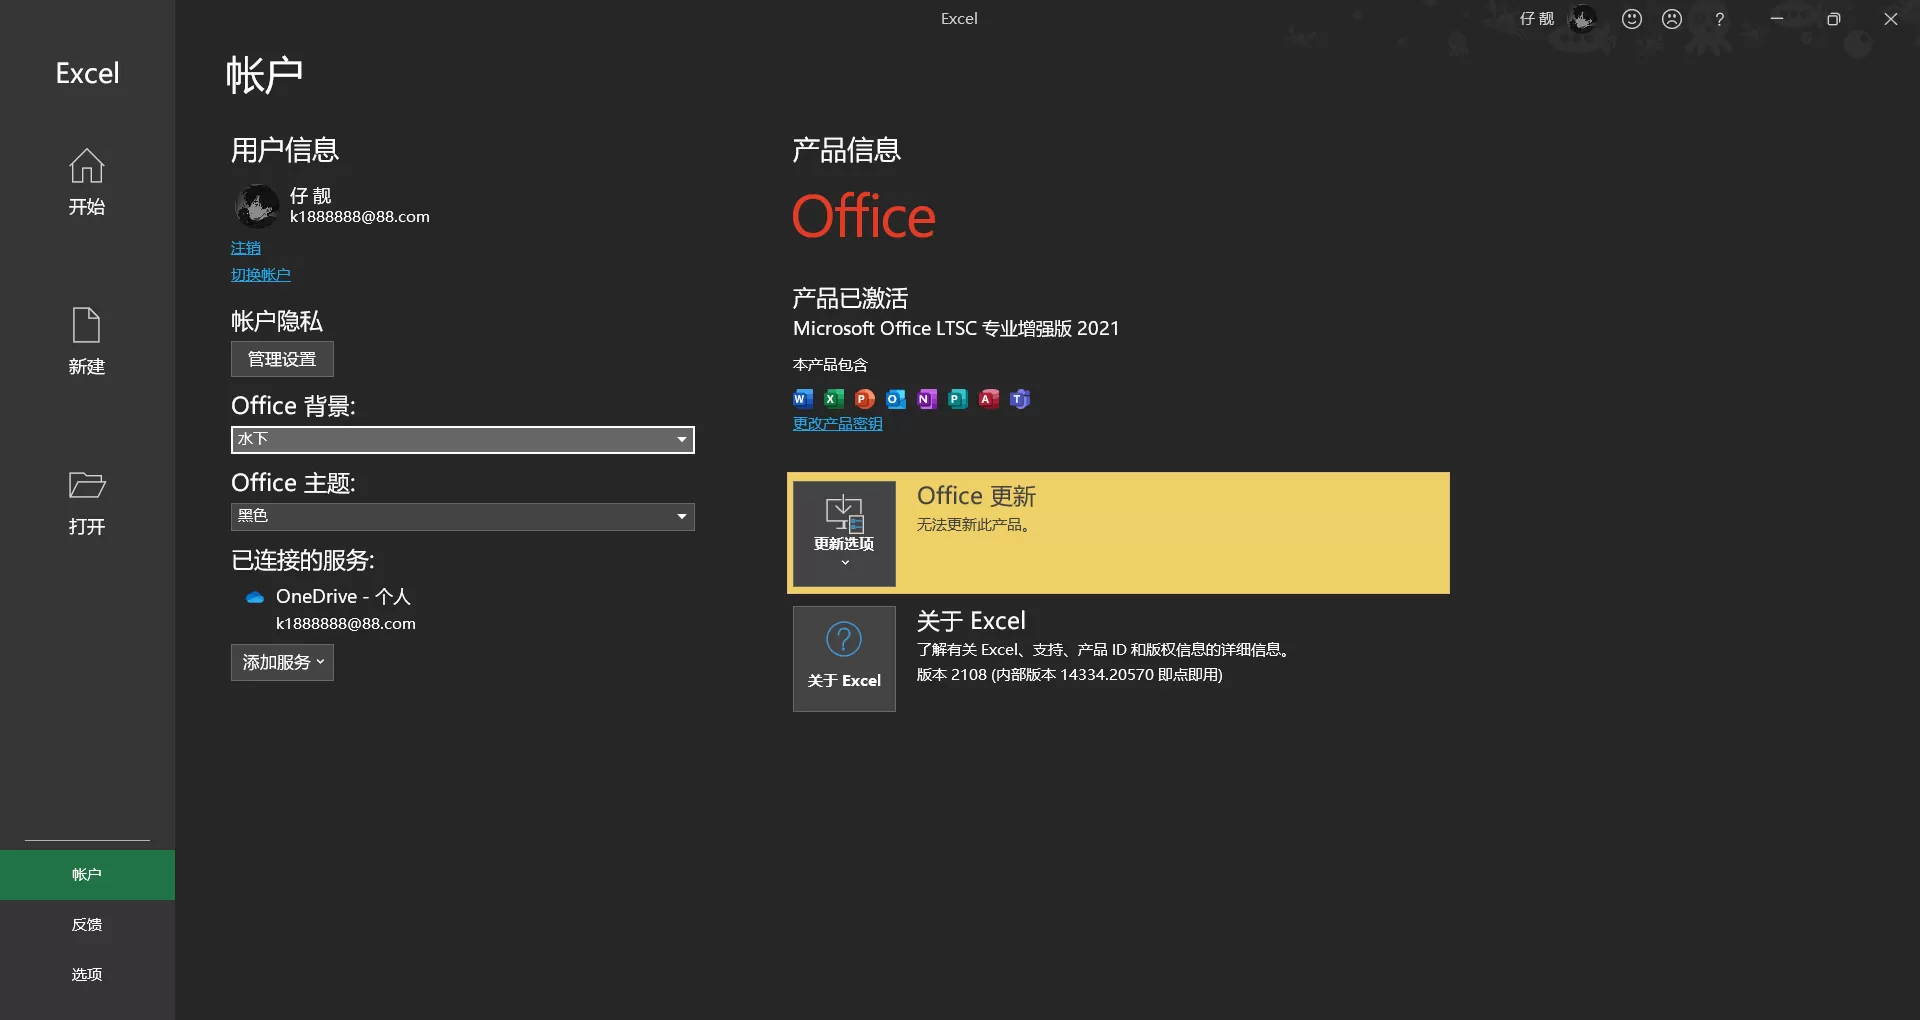Click the 仔靓 user avatar picture
This screenshot has width=1920, height=1020.
pyautogui.click(x=256, y=205)
